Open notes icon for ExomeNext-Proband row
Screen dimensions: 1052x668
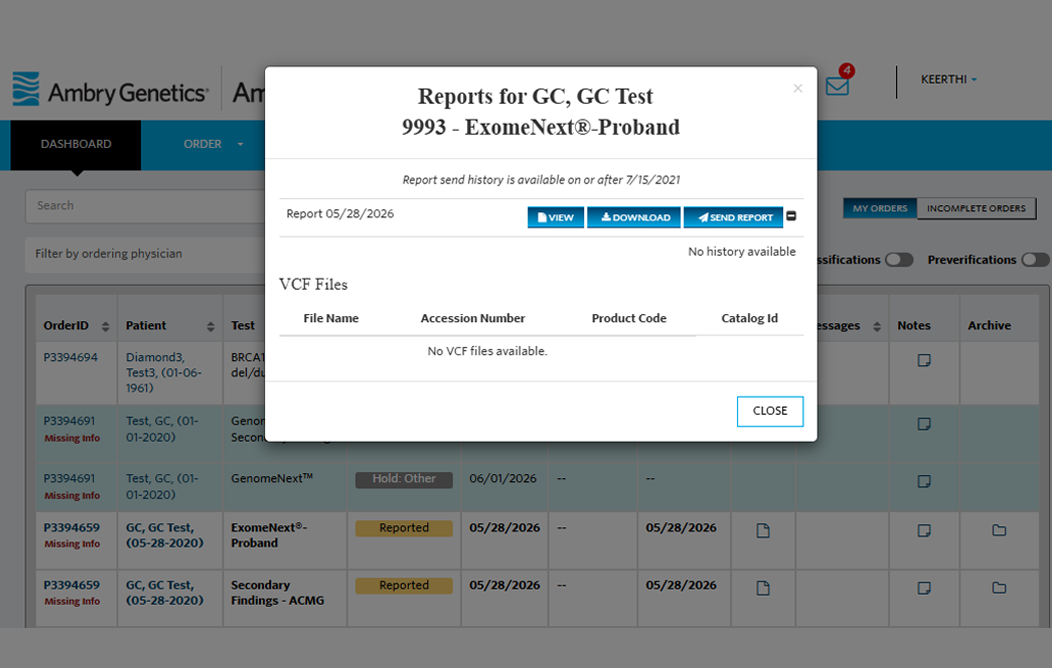(x=924, y=531)
